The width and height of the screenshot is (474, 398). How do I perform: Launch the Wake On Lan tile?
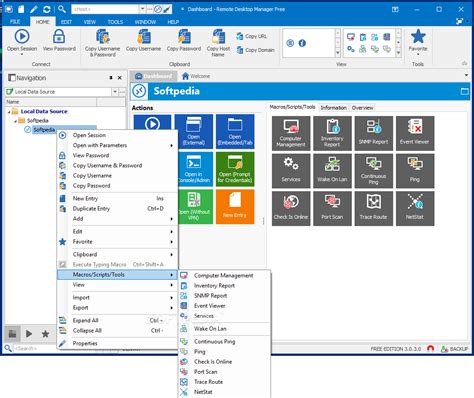(x=332, y=171)
